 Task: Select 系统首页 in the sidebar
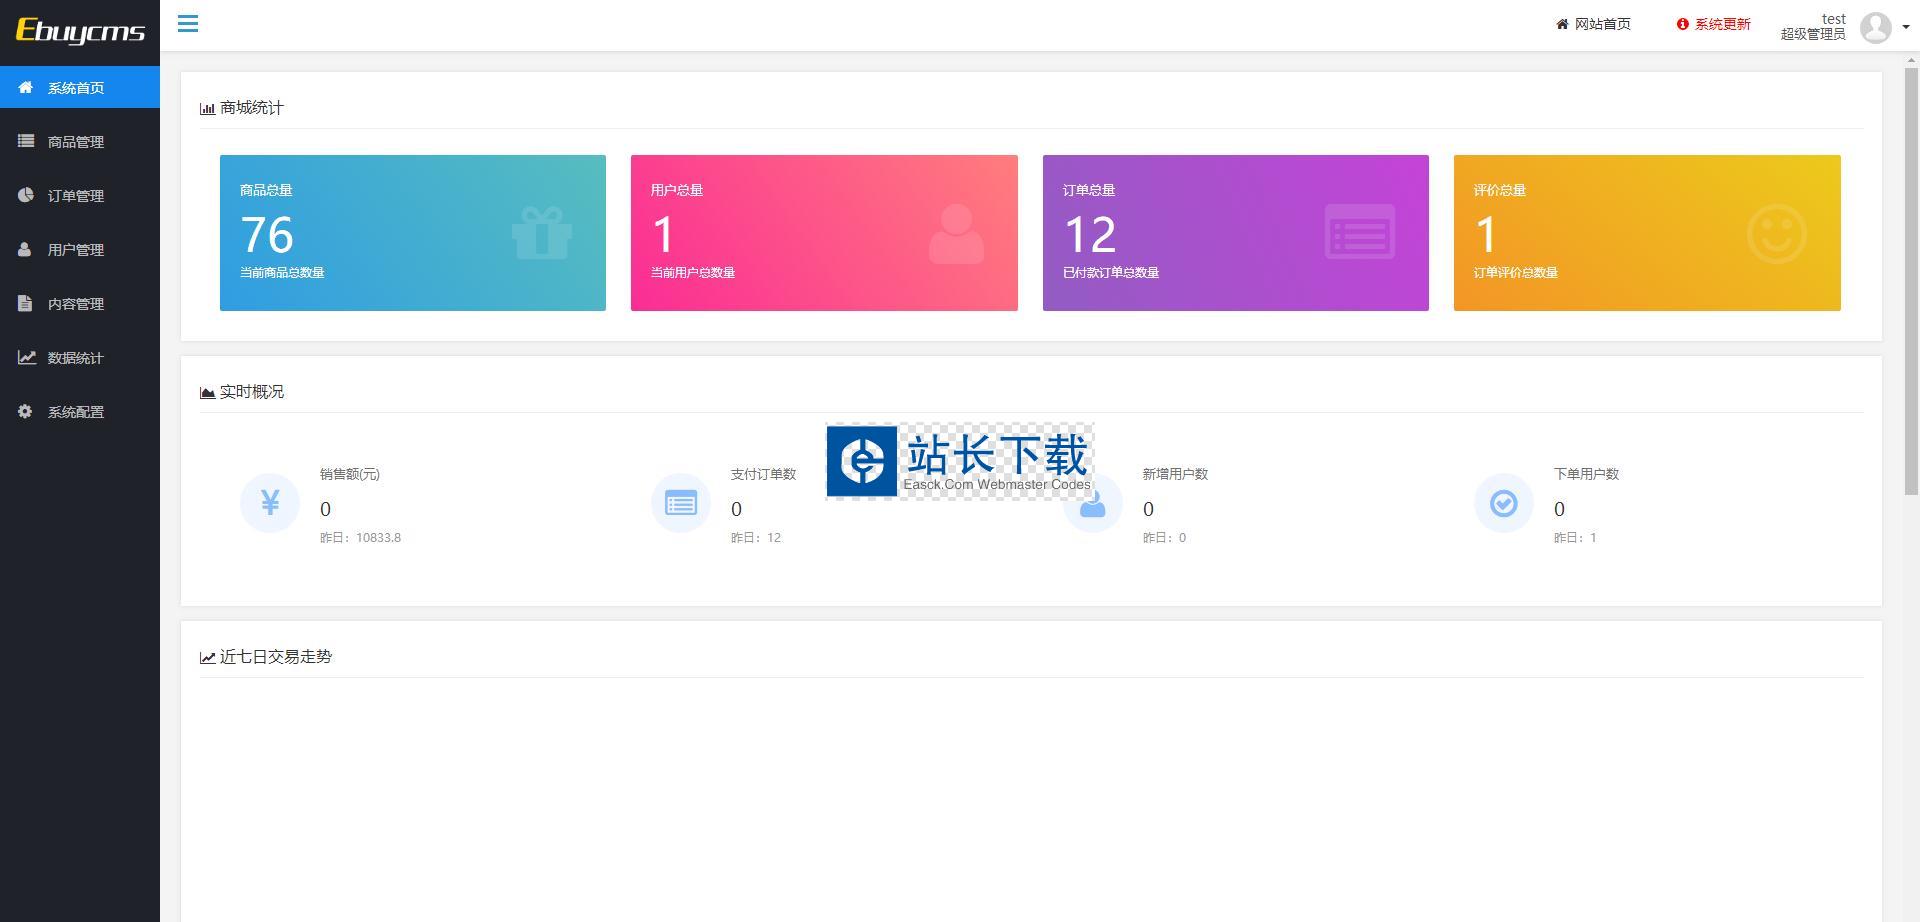click(76, 88)
